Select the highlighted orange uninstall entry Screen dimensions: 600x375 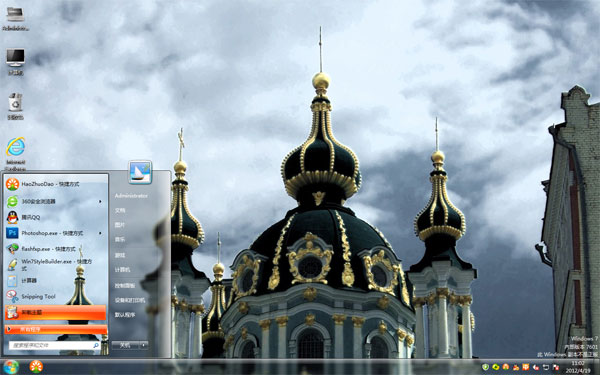coord(55,312)
